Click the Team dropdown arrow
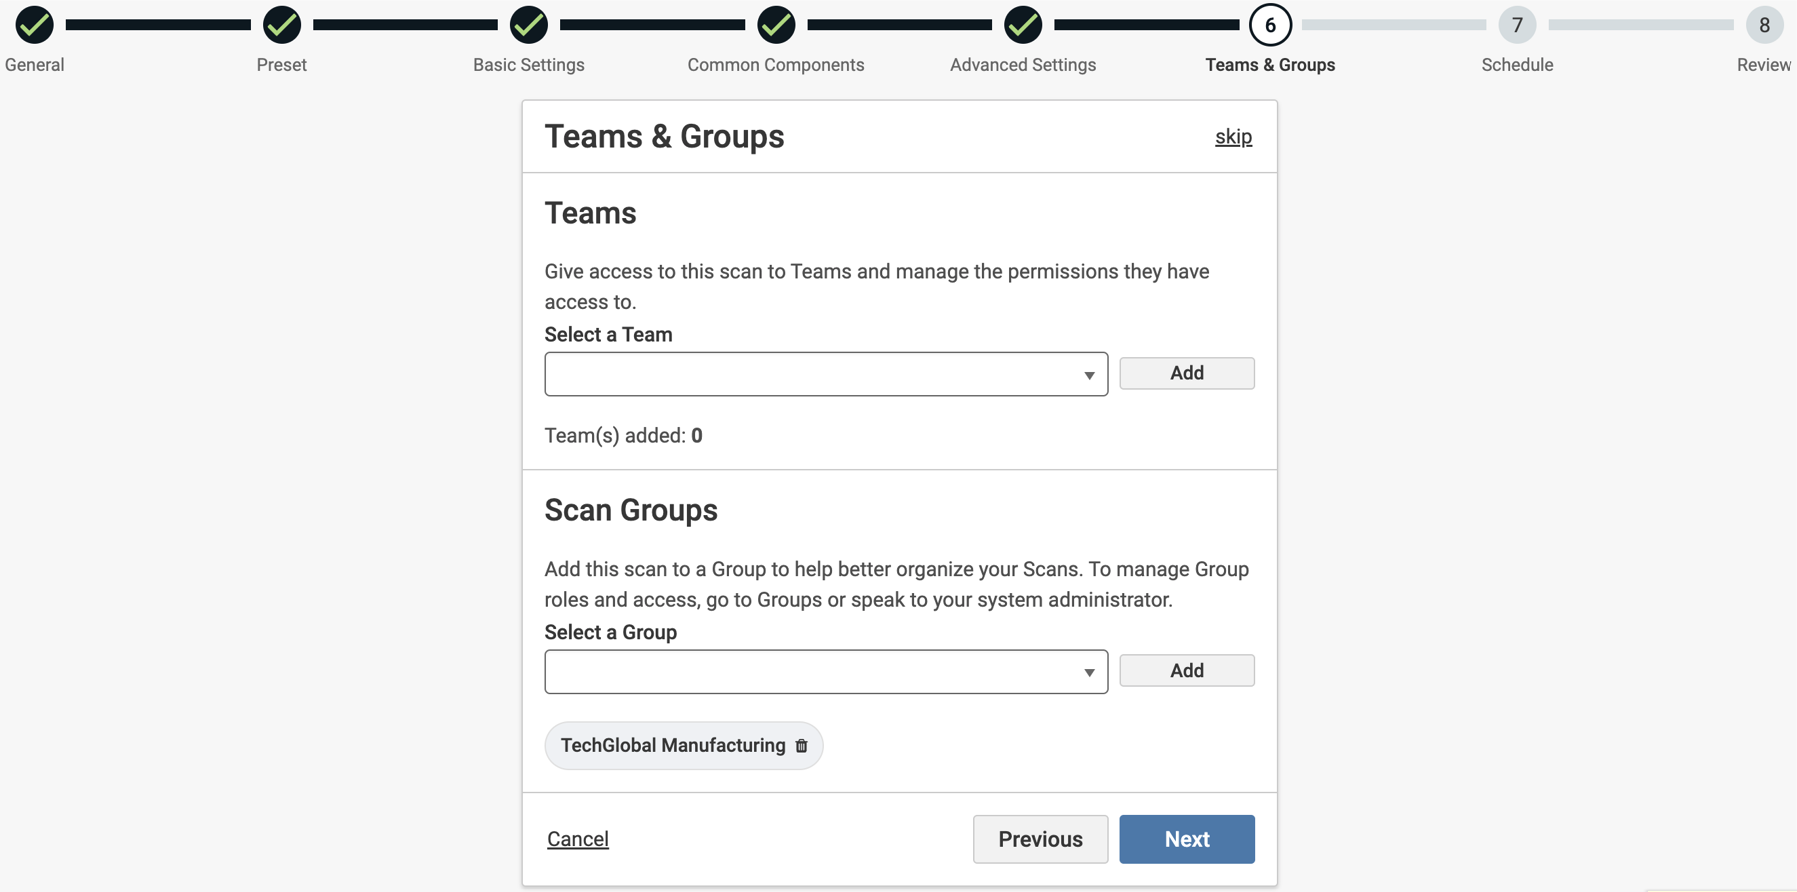 pos(1089,375)
